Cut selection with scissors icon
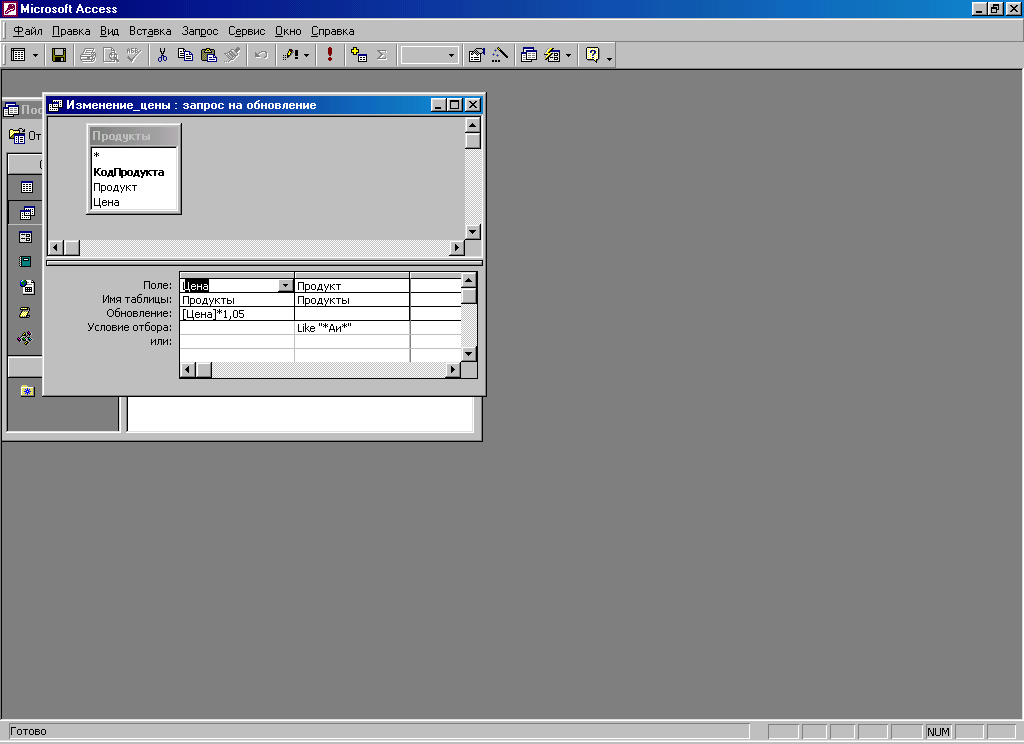The image size is (1024, 744). pos(162,56)
